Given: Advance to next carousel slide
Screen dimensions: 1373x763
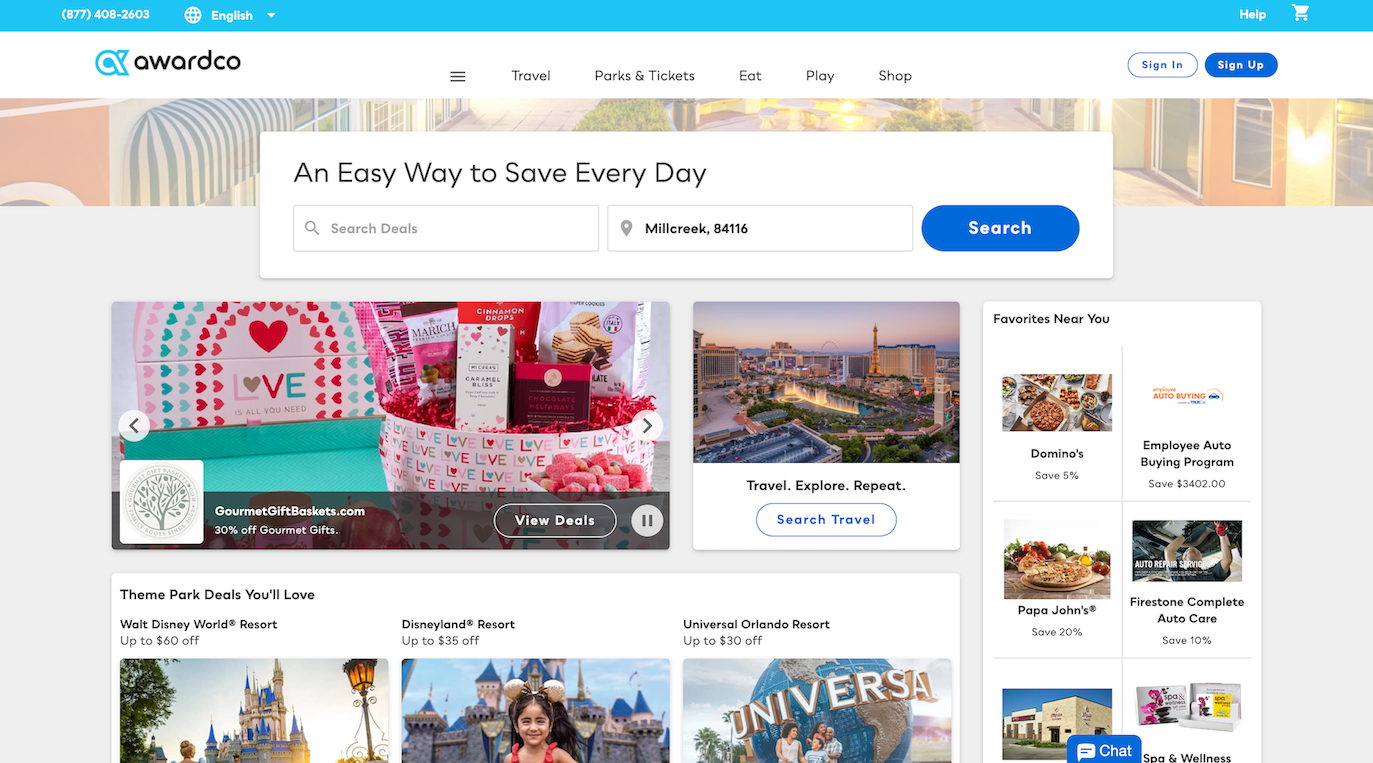Looking at the screenshot, I should coord(647,425).
